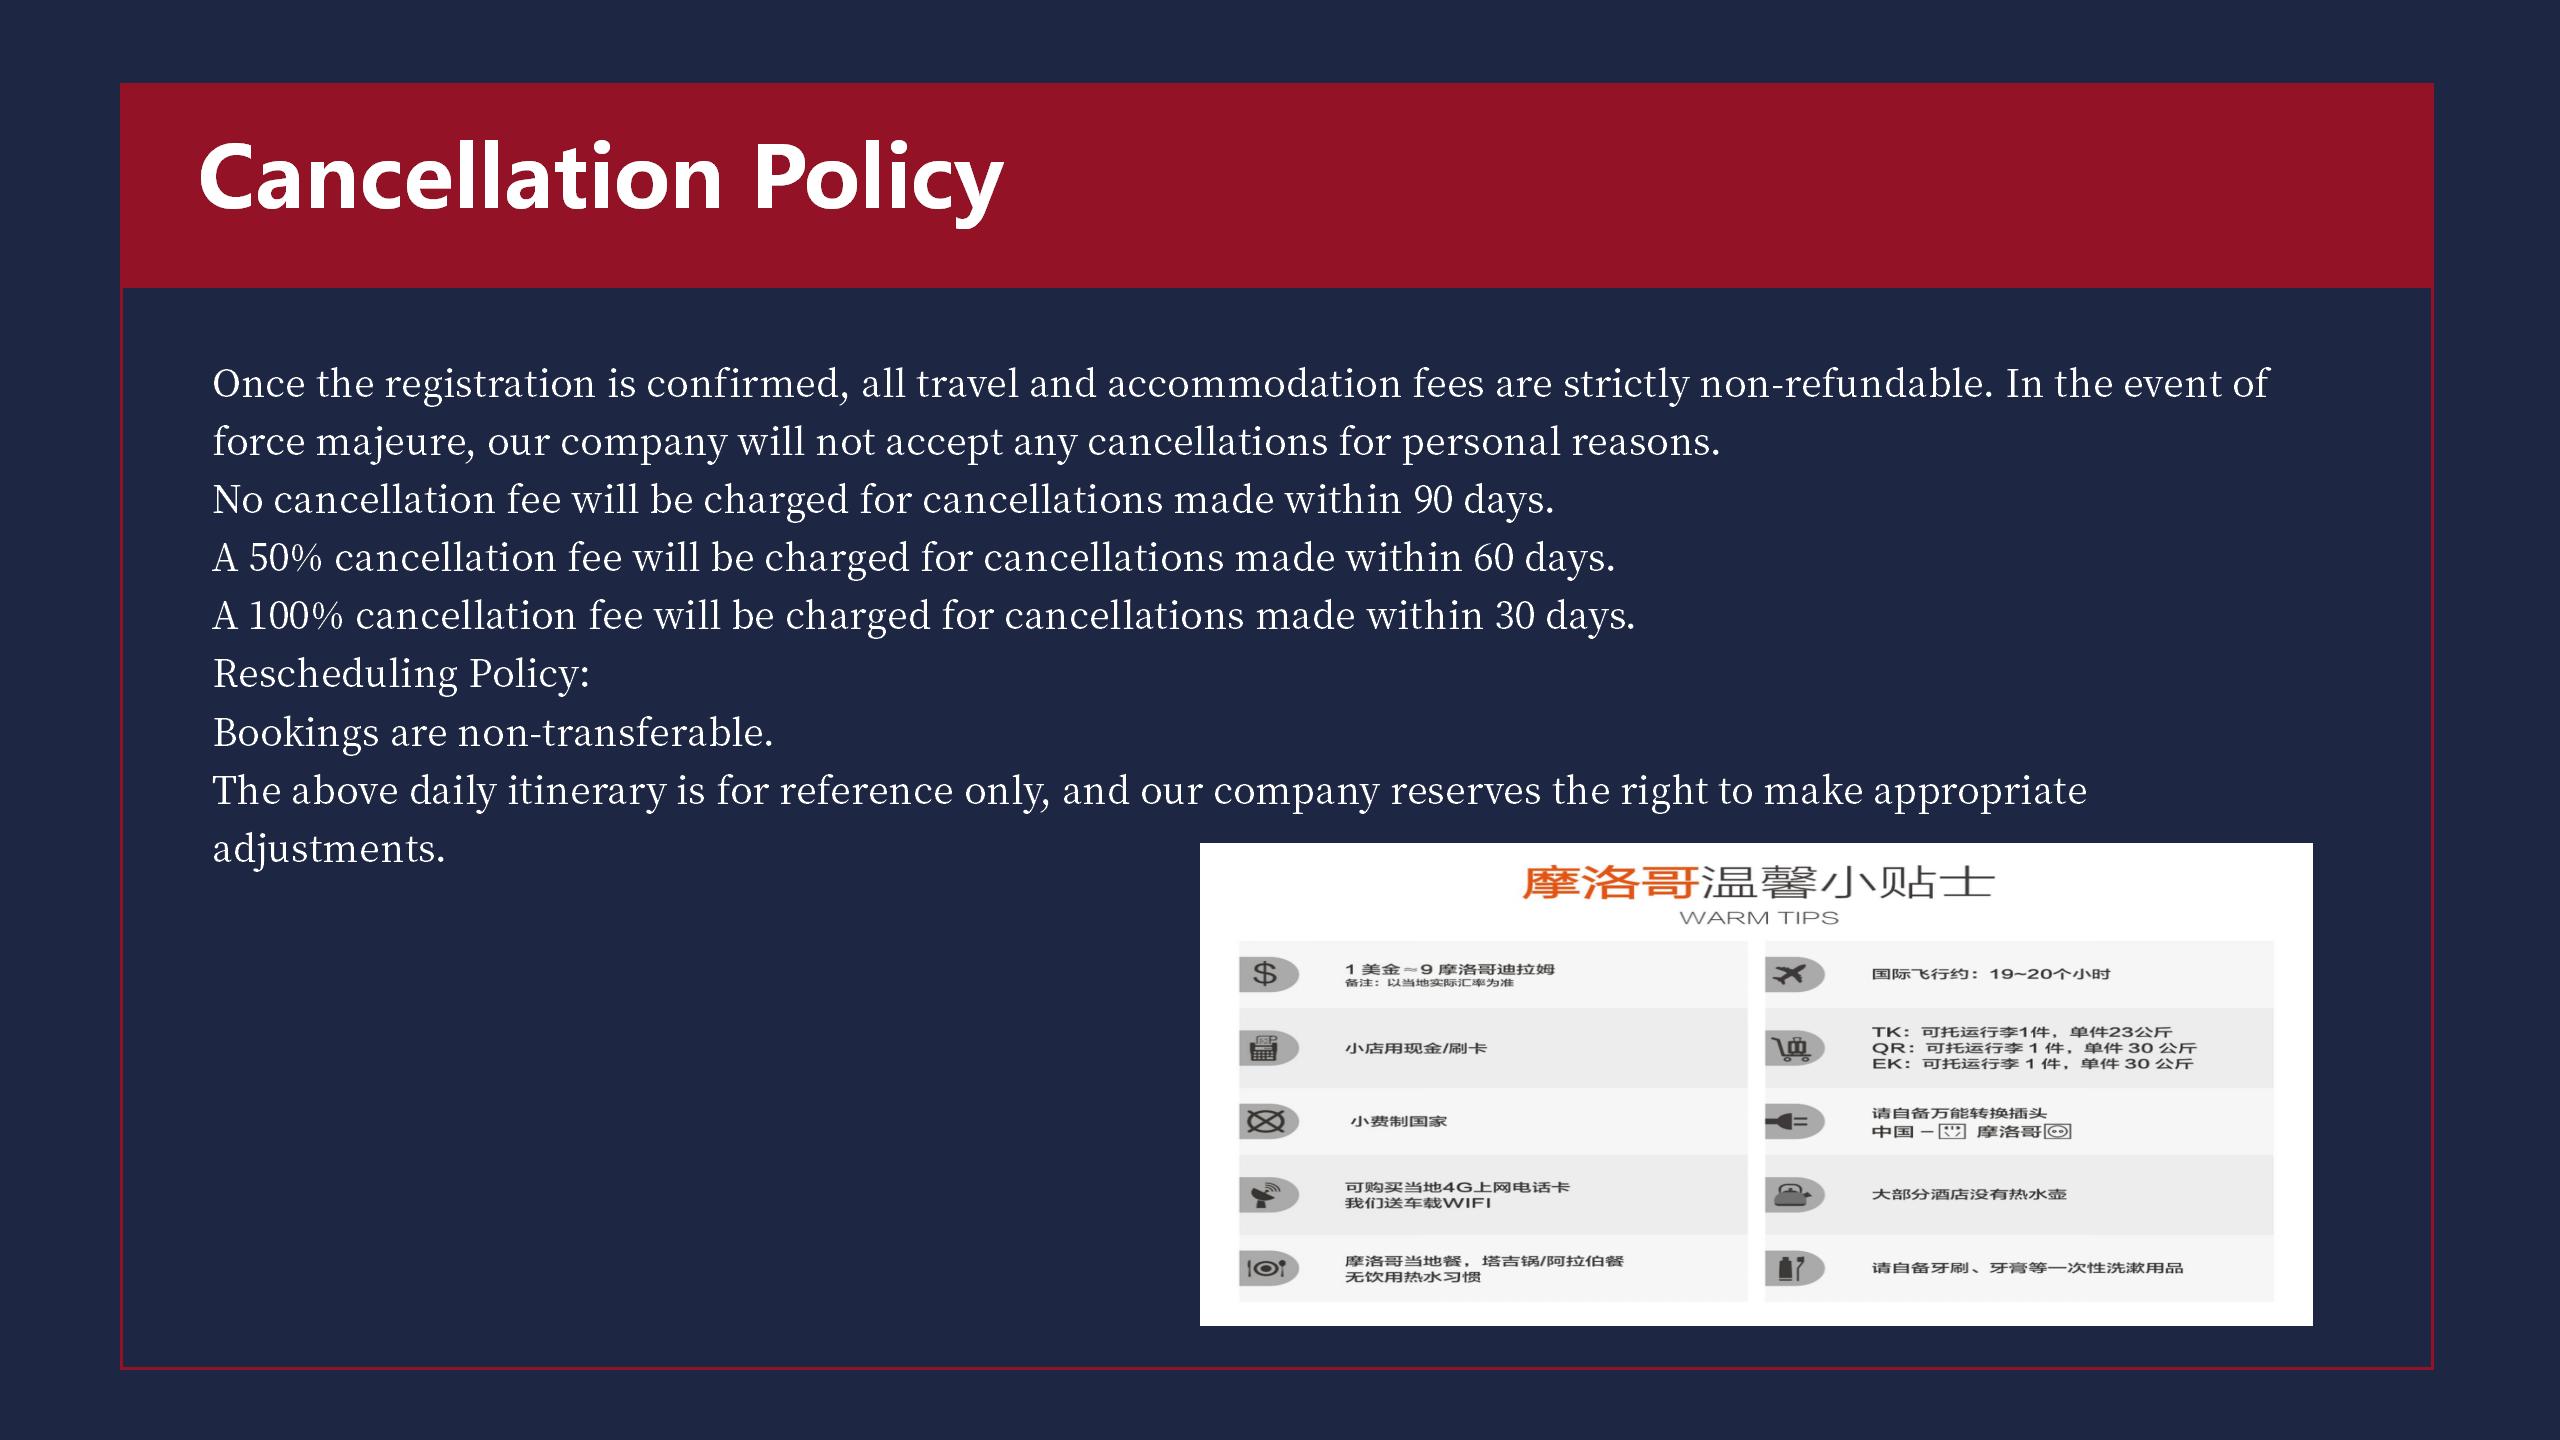Viewport: 2560px width, 1440px height.
Task: Click the "No cancellation fee" 90 days line
Action: (x=883, y=500)
